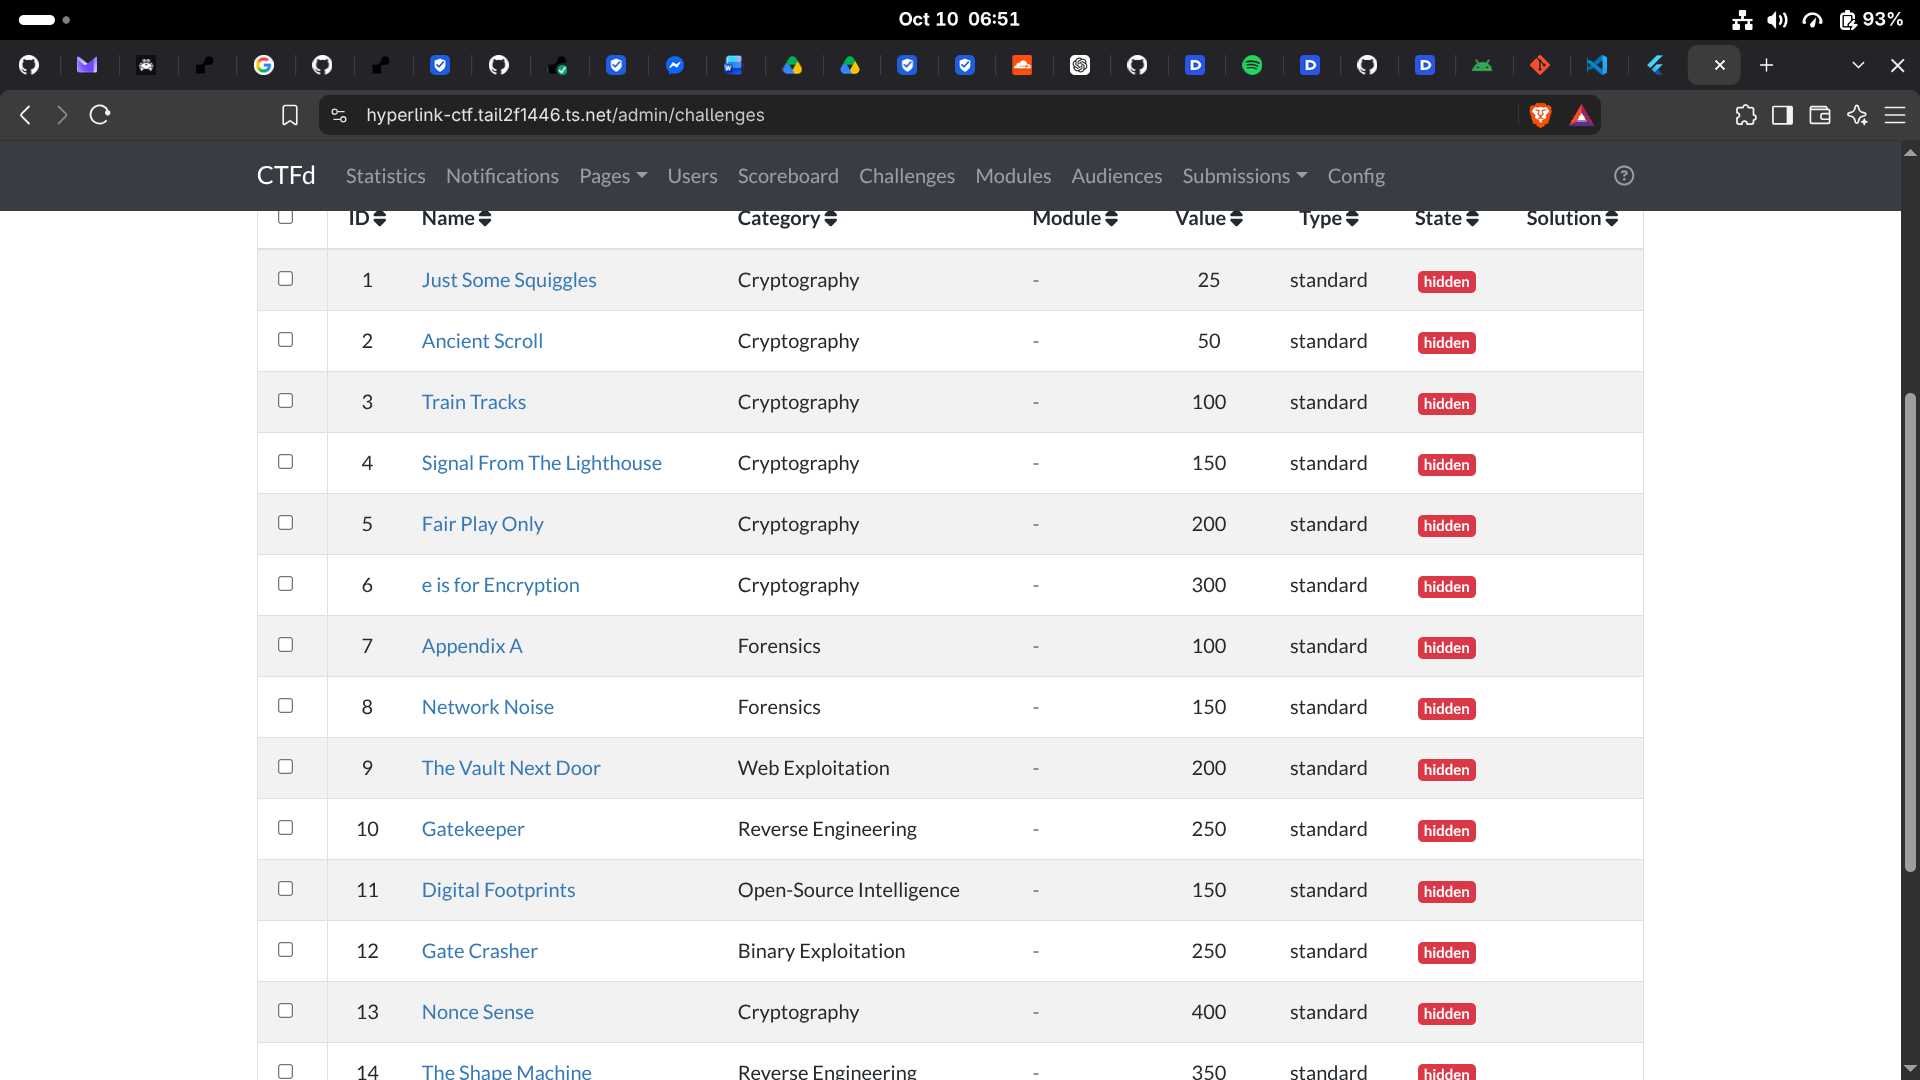Toggle the browser sidebar panel
1920x1080 pixels.
pyautogui.click(x=1782, y=115)
